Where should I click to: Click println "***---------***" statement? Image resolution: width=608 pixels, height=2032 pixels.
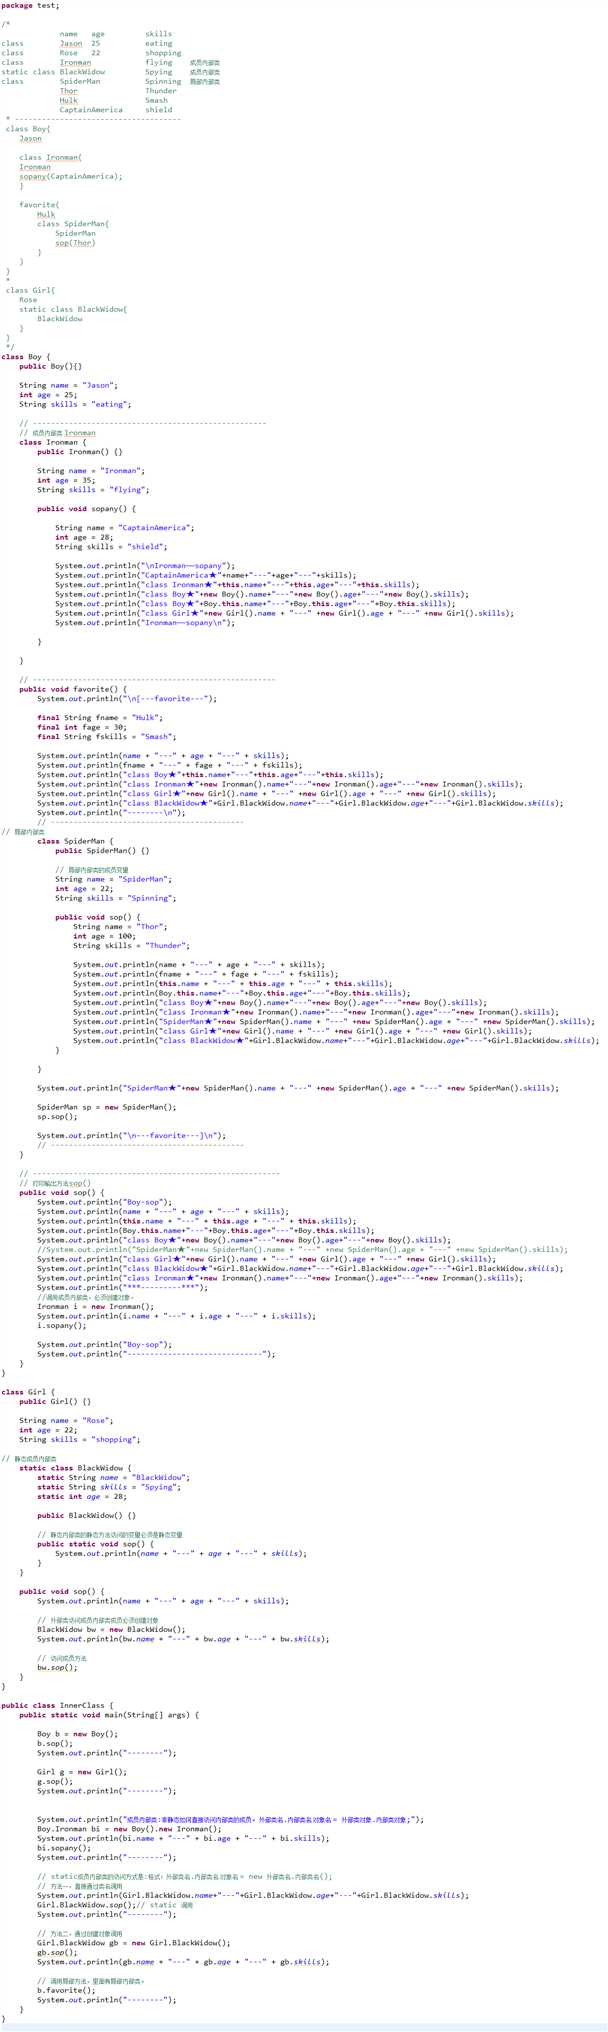(x=123, y=1287)
